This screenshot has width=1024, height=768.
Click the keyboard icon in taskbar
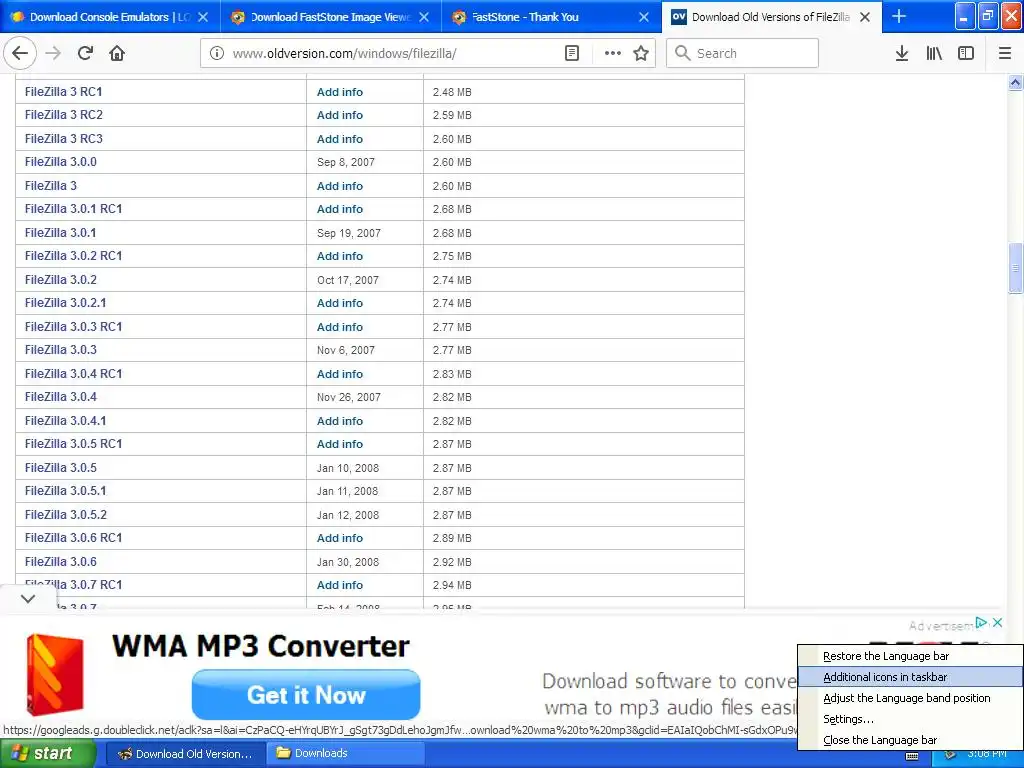[x=912, y=756]
